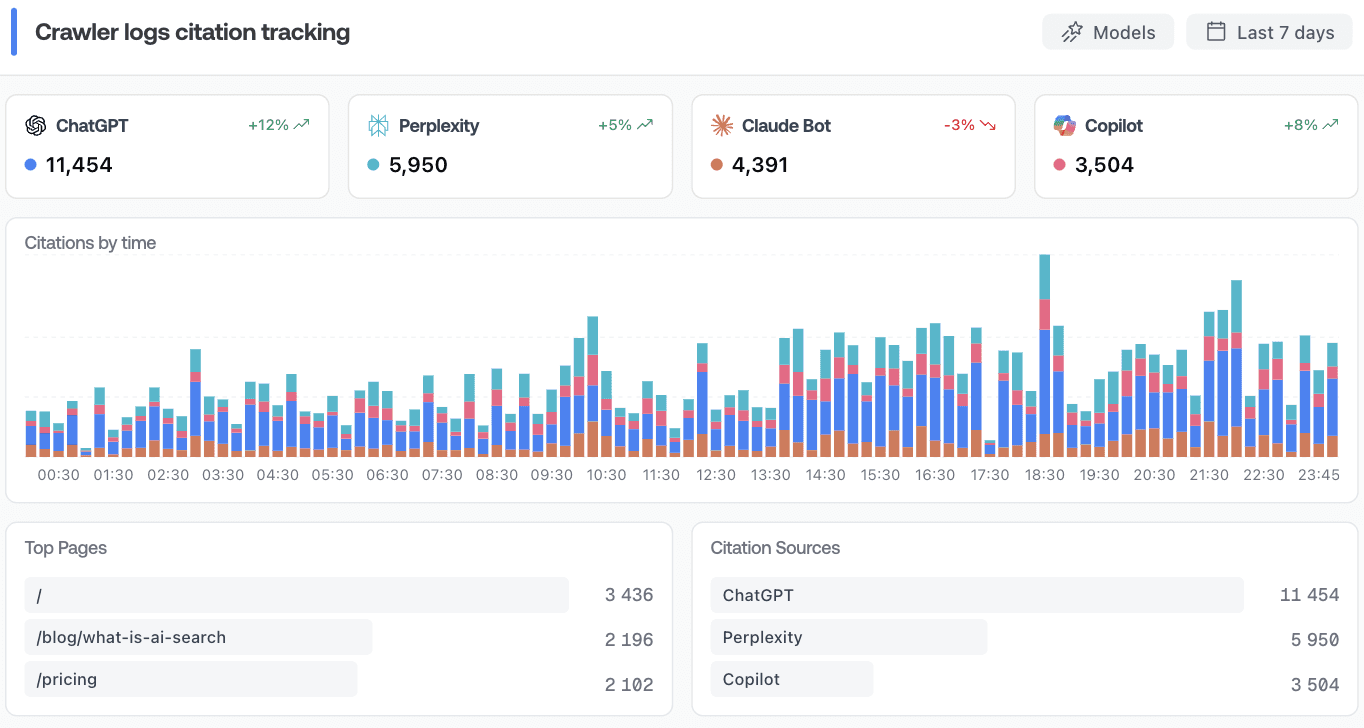1364x728 pixels.
Task: Click the ChatGPT card title
Action: [92, 126]
